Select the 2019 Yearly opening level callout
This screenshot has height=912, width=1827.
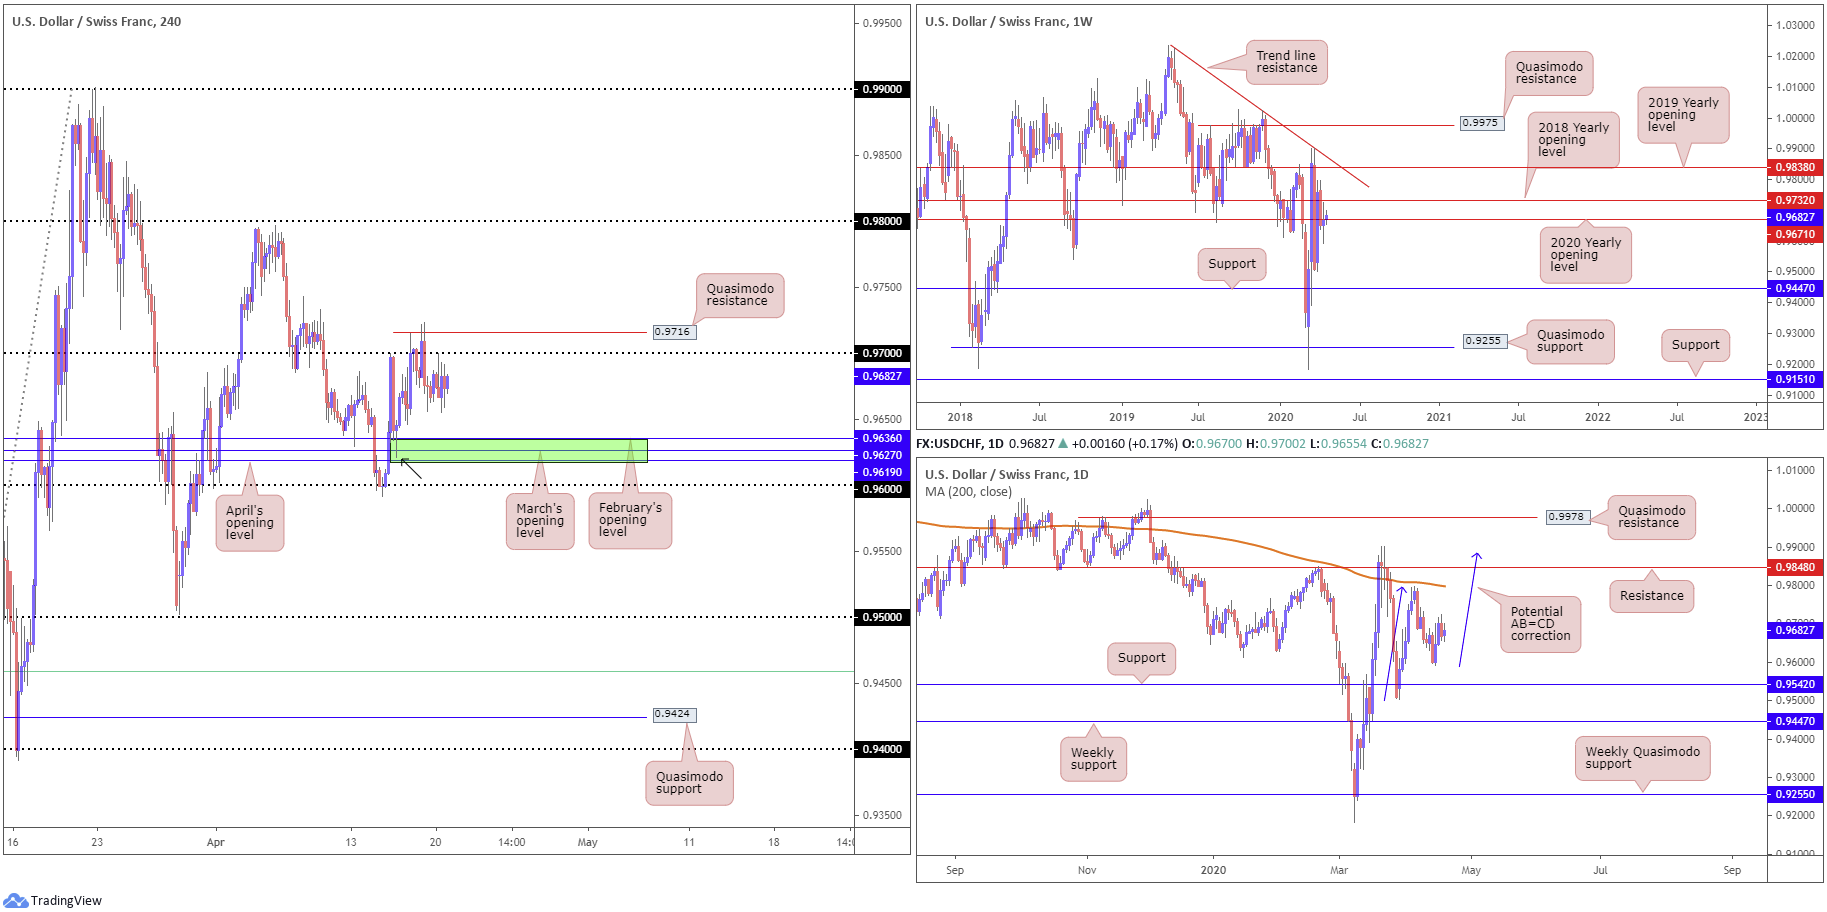1683,114
